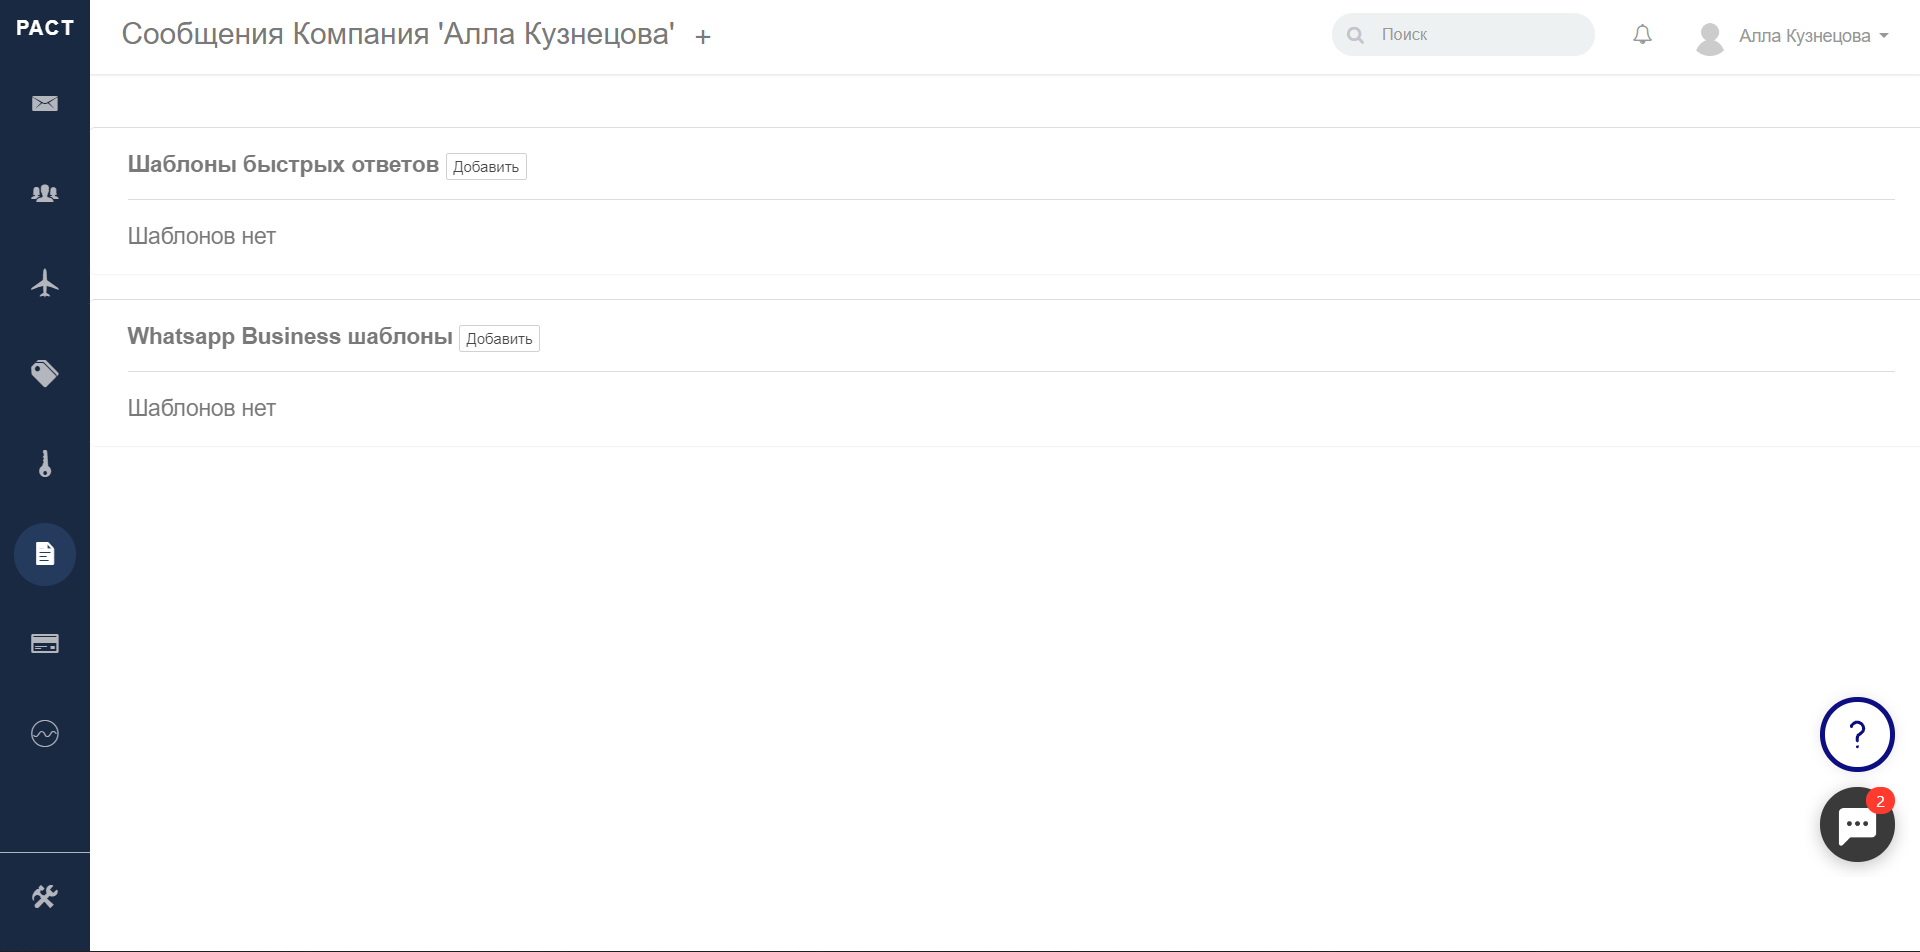
Task: Open the help question mark button
Action: tap(1857, 735)
